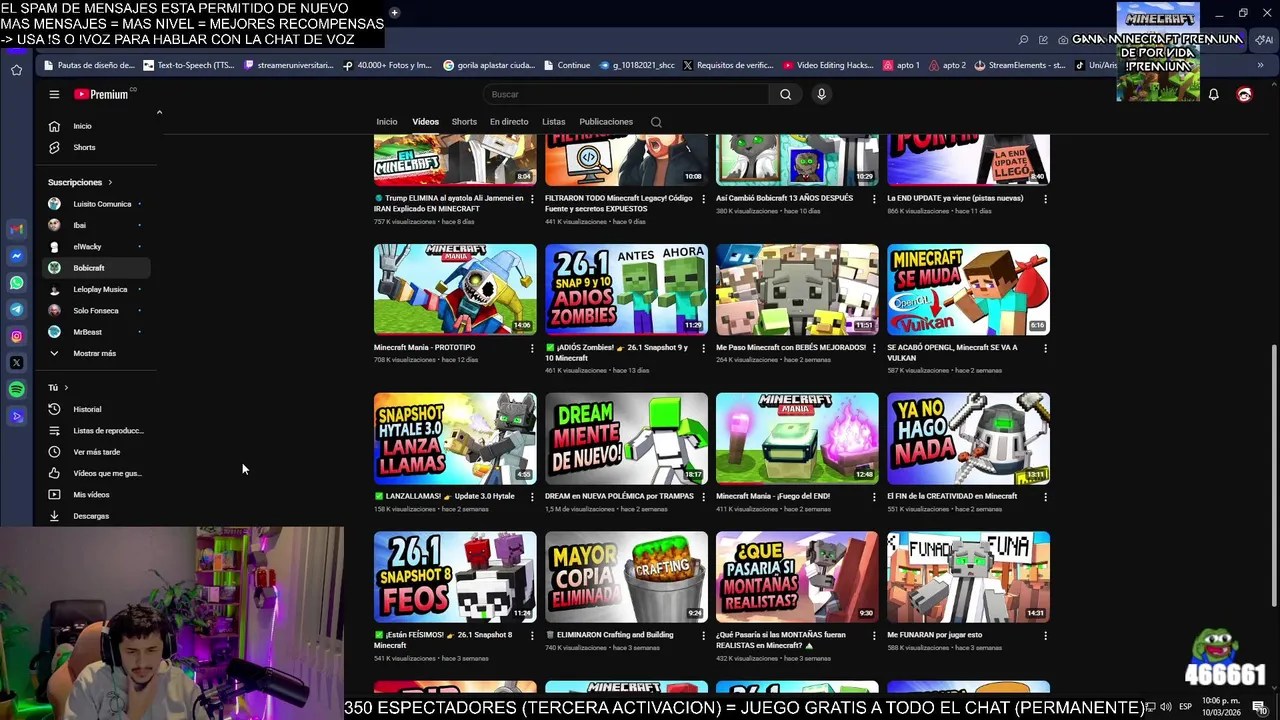Image resolution: width=1280 pixels, height=720 pixels.
Task: Open options for Minecraft Mania - PROTOTIPO video
Action: (532, 348)
